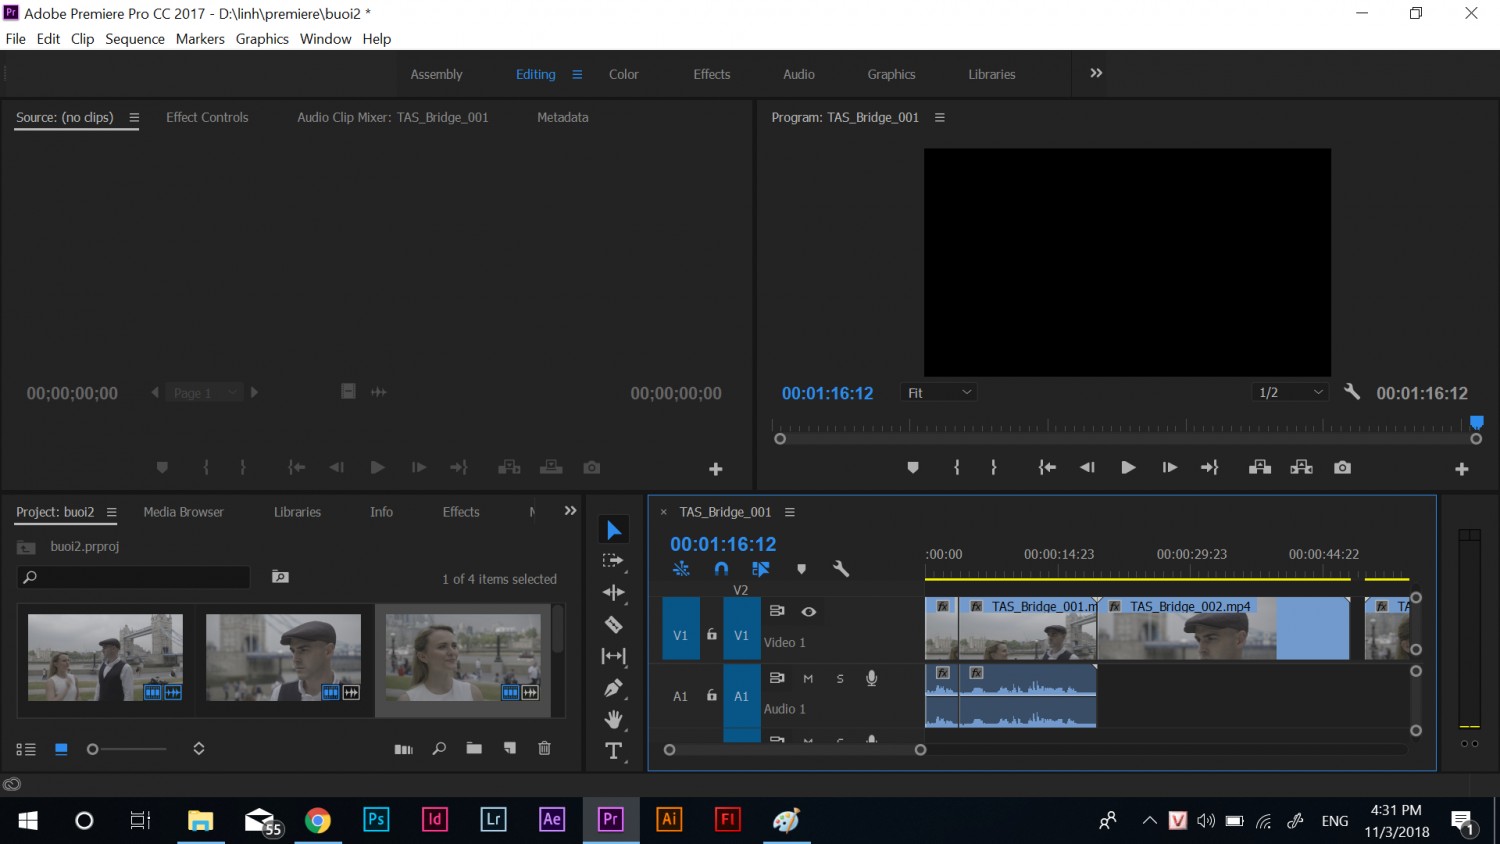Select the Ripple Edit tool

coord(614,593)
